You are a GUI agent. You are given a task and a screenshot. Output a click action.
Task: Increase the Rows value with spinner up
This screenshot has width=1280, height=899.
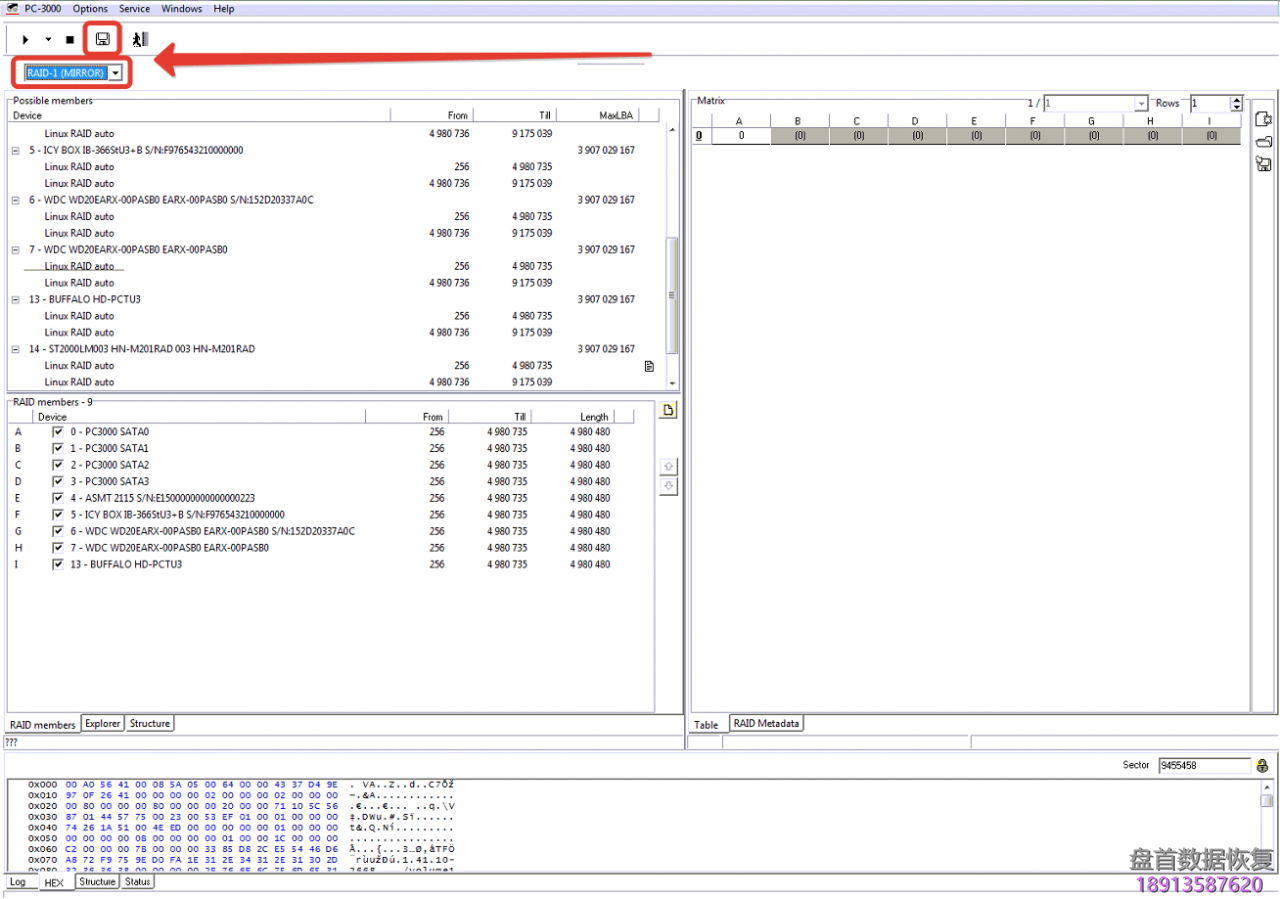coord(1236,99)
